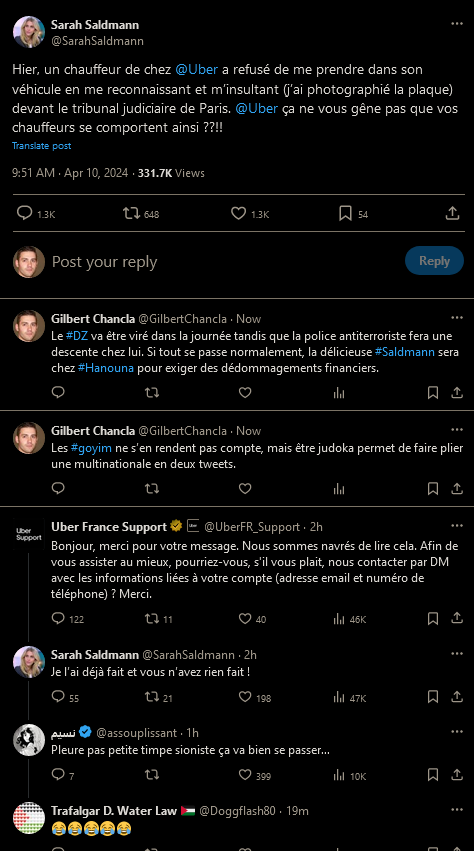Share the main post via upload icon
Image resolution: width=474 pixels, height=851 pixels.
coord(452,214)
